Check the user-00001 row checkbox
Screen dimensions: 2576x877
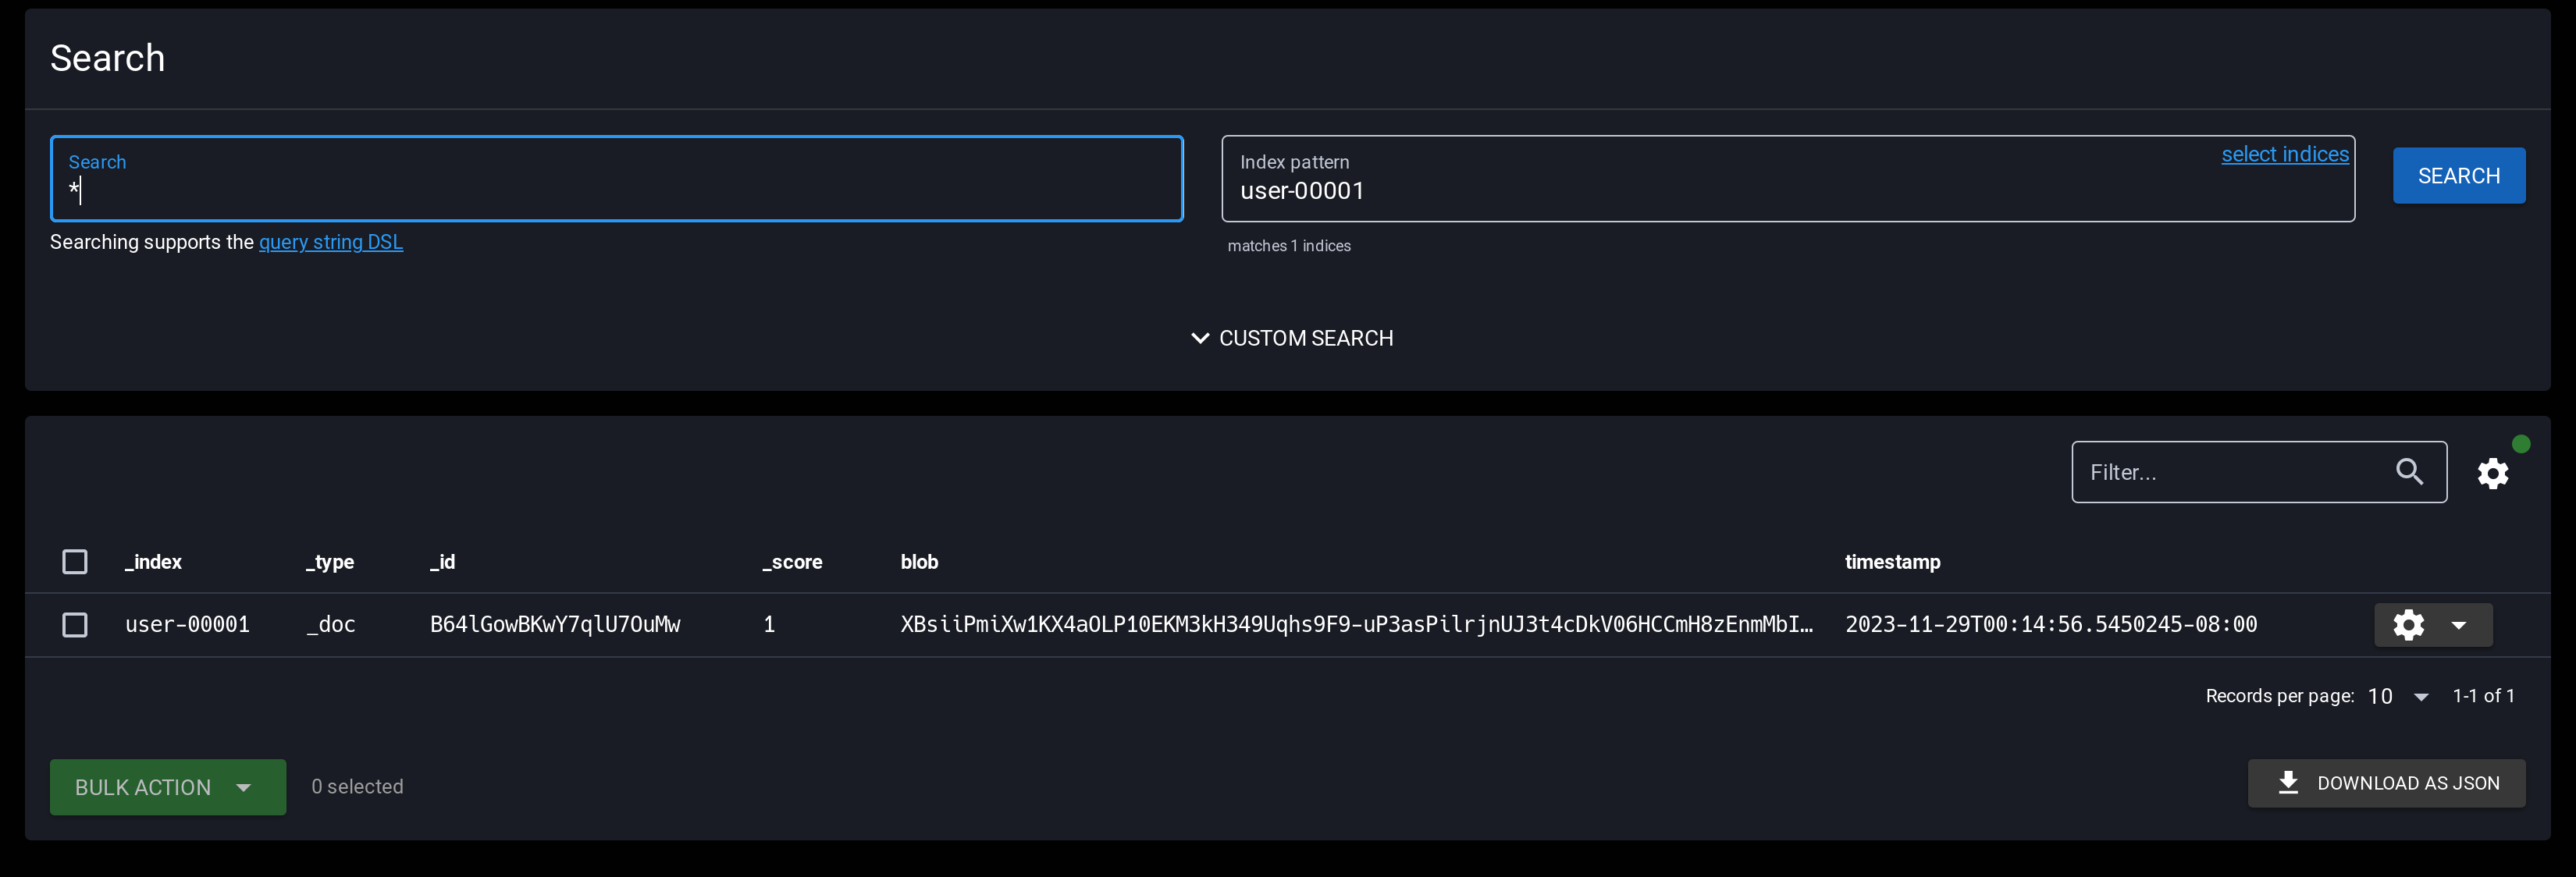tap(75, 625)
